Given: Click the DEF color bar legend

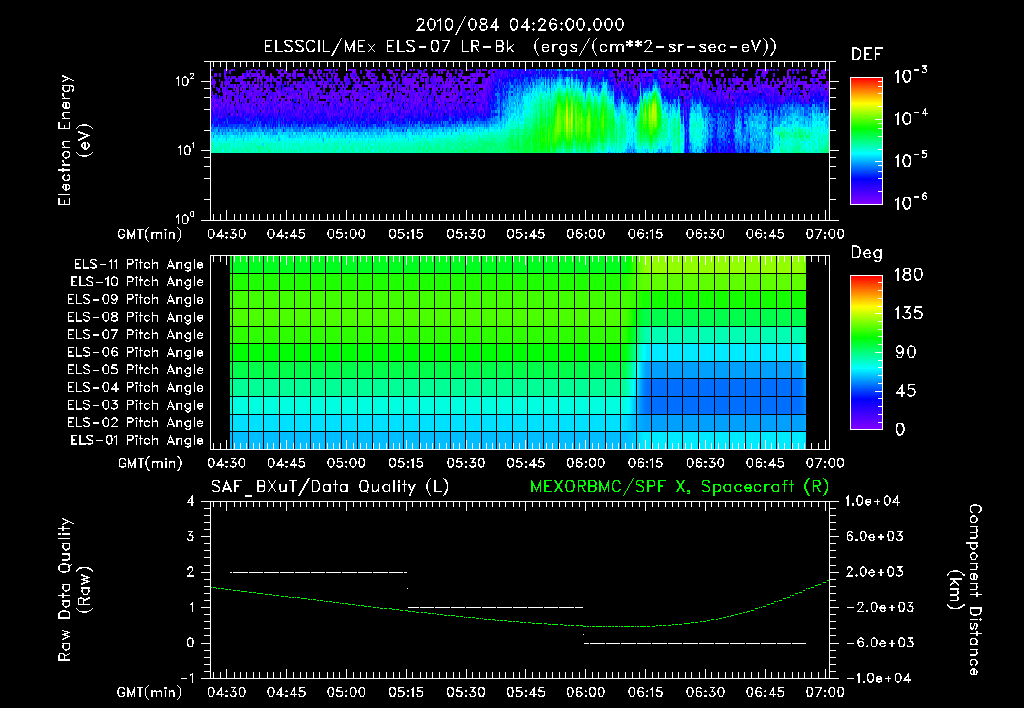Looking at the screenshot, I should pyautogui.click(x=866, y=141).
